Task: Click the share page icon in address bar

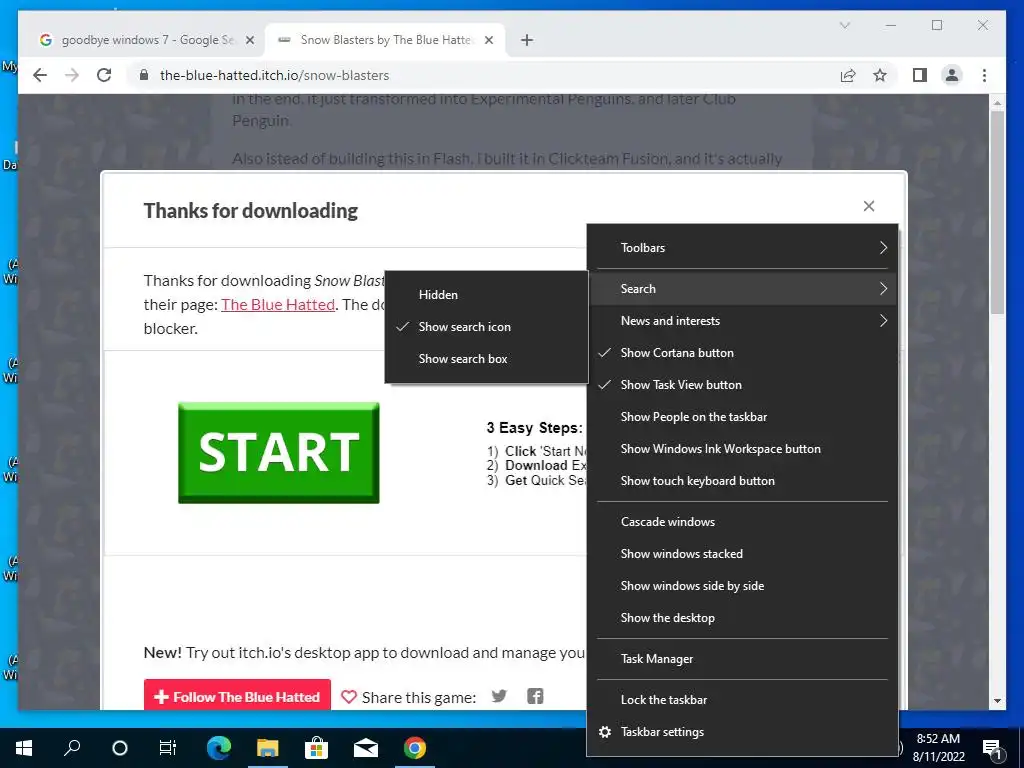Action: click(848, 75)
